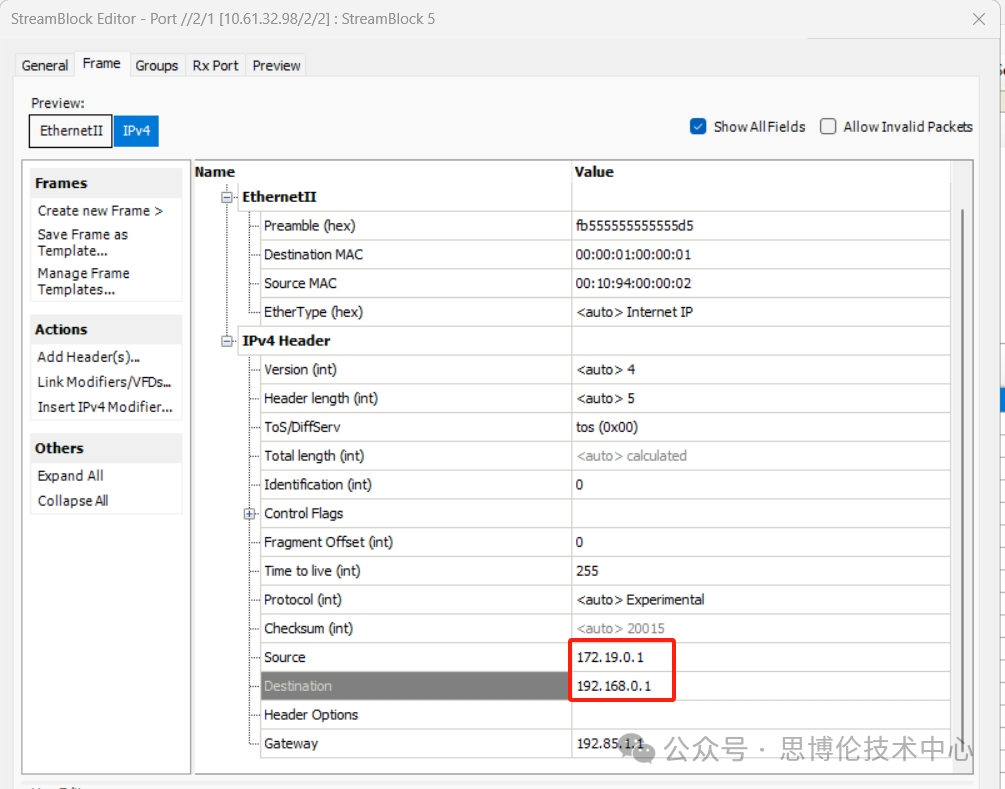The height and width of the screenshot is (789, 1005).
Task: Select the EthernetII preview header button
Action: point(71,131)
